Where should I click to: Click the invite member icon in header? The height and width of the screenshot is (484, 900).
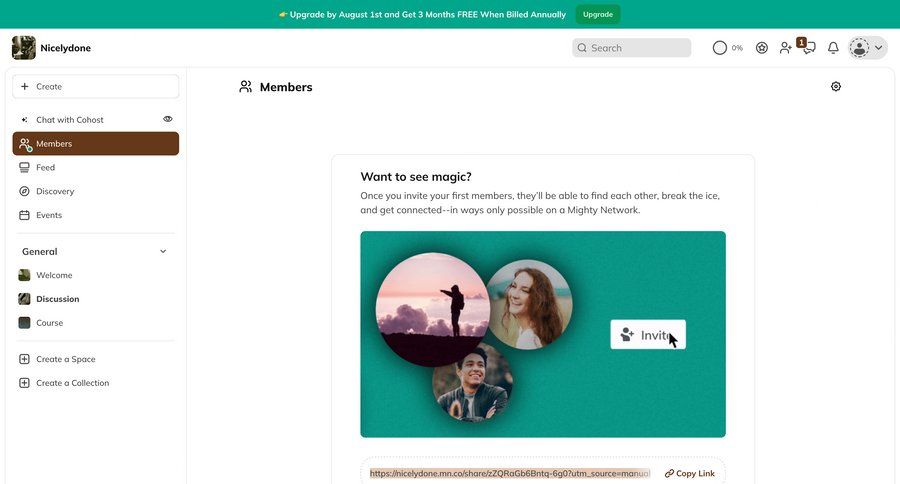pyautogui.click(x=785, y=48)
